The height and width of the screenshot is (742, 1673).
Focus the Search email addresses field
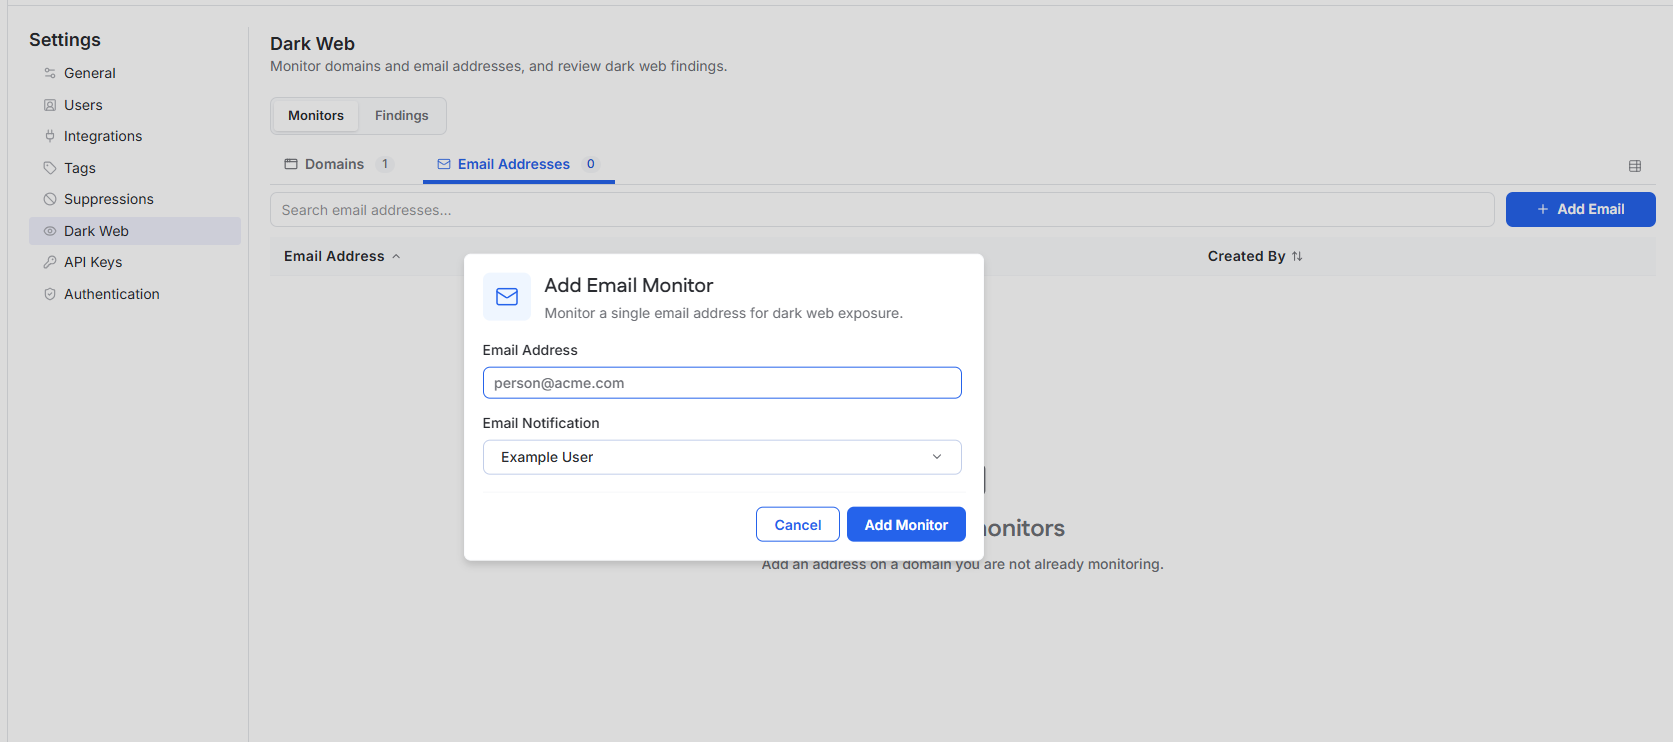(x=882, y=210)
